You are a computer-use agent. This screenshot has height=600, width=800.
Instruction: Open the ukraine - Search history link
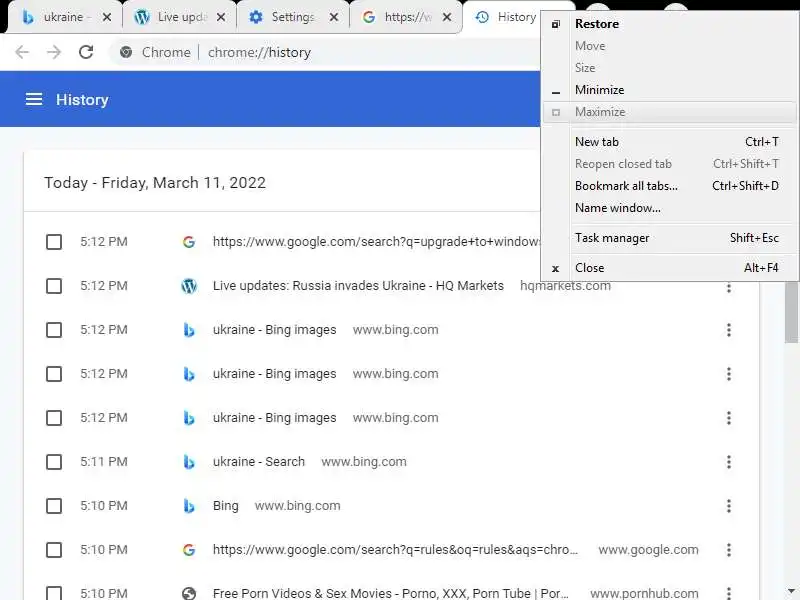click(259, 462)
